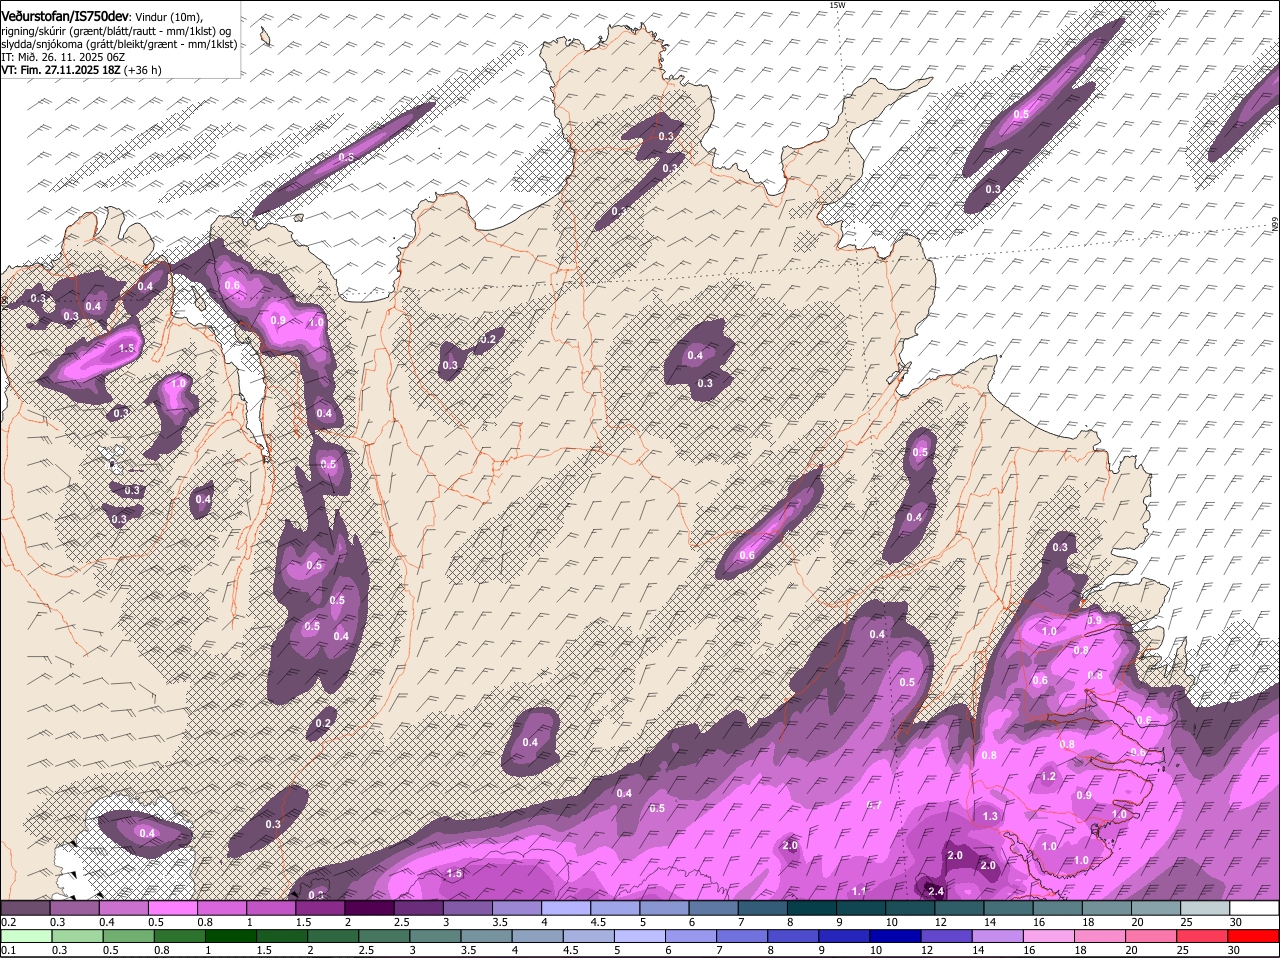Select the 'IT: Mið. 26. 11. 2025 06Z' line
The image size is (1280, 958).
point(63,57)
